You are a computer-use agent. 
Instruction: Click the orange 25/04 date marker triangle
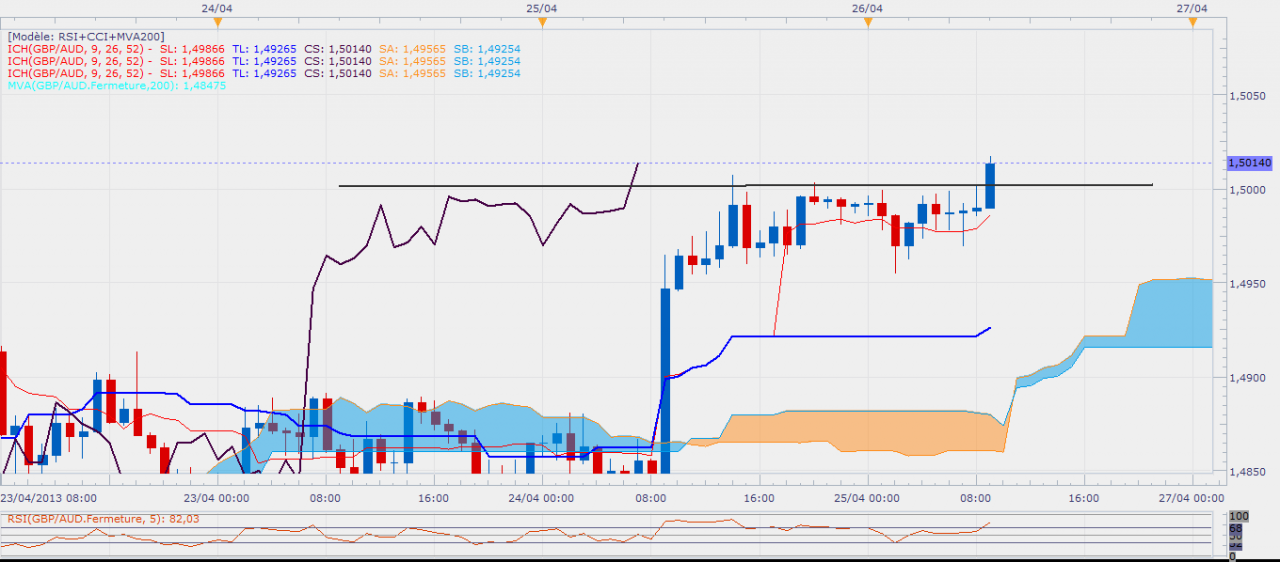[543, 22]
